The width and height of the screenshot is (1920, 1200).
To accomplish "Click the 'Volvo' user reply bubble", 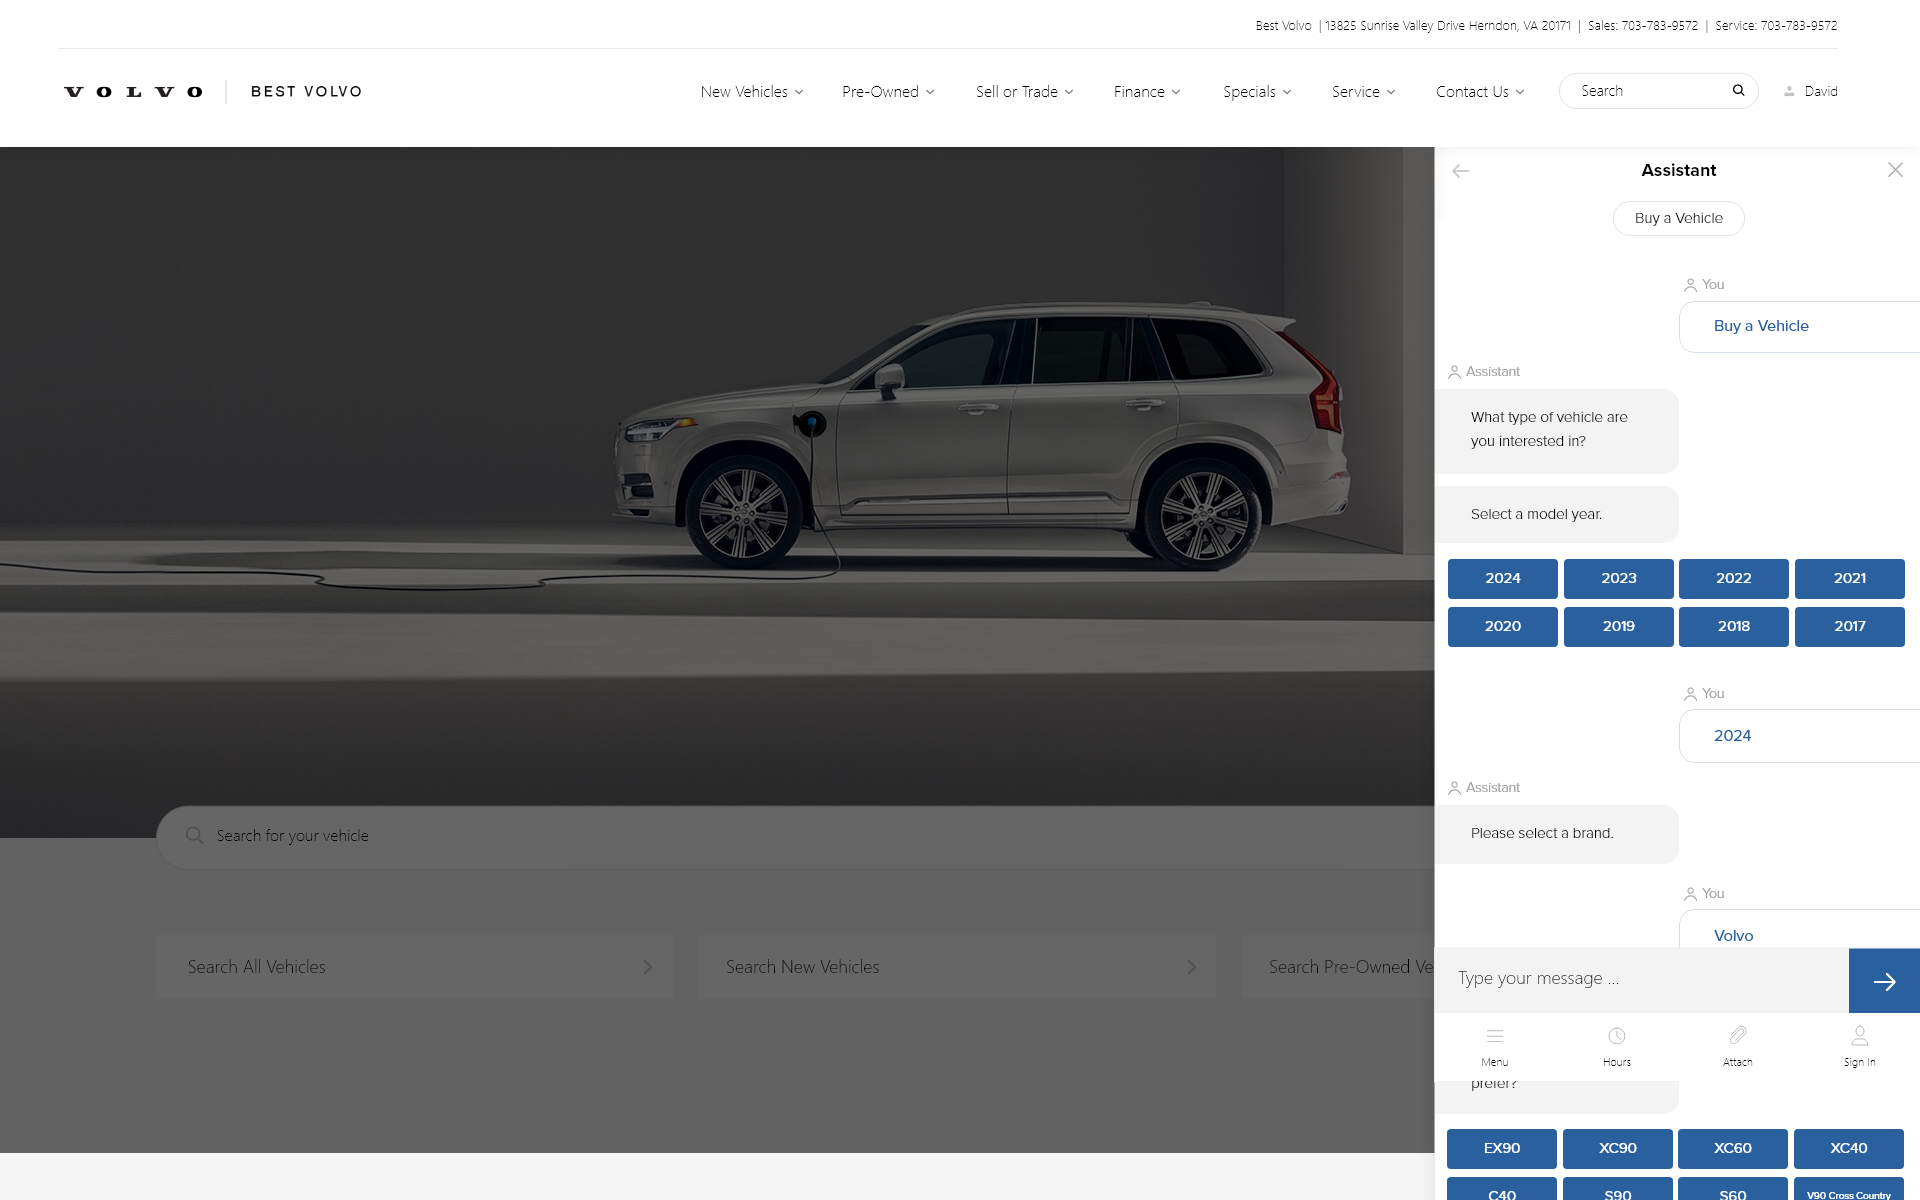I will (1799, 930).
